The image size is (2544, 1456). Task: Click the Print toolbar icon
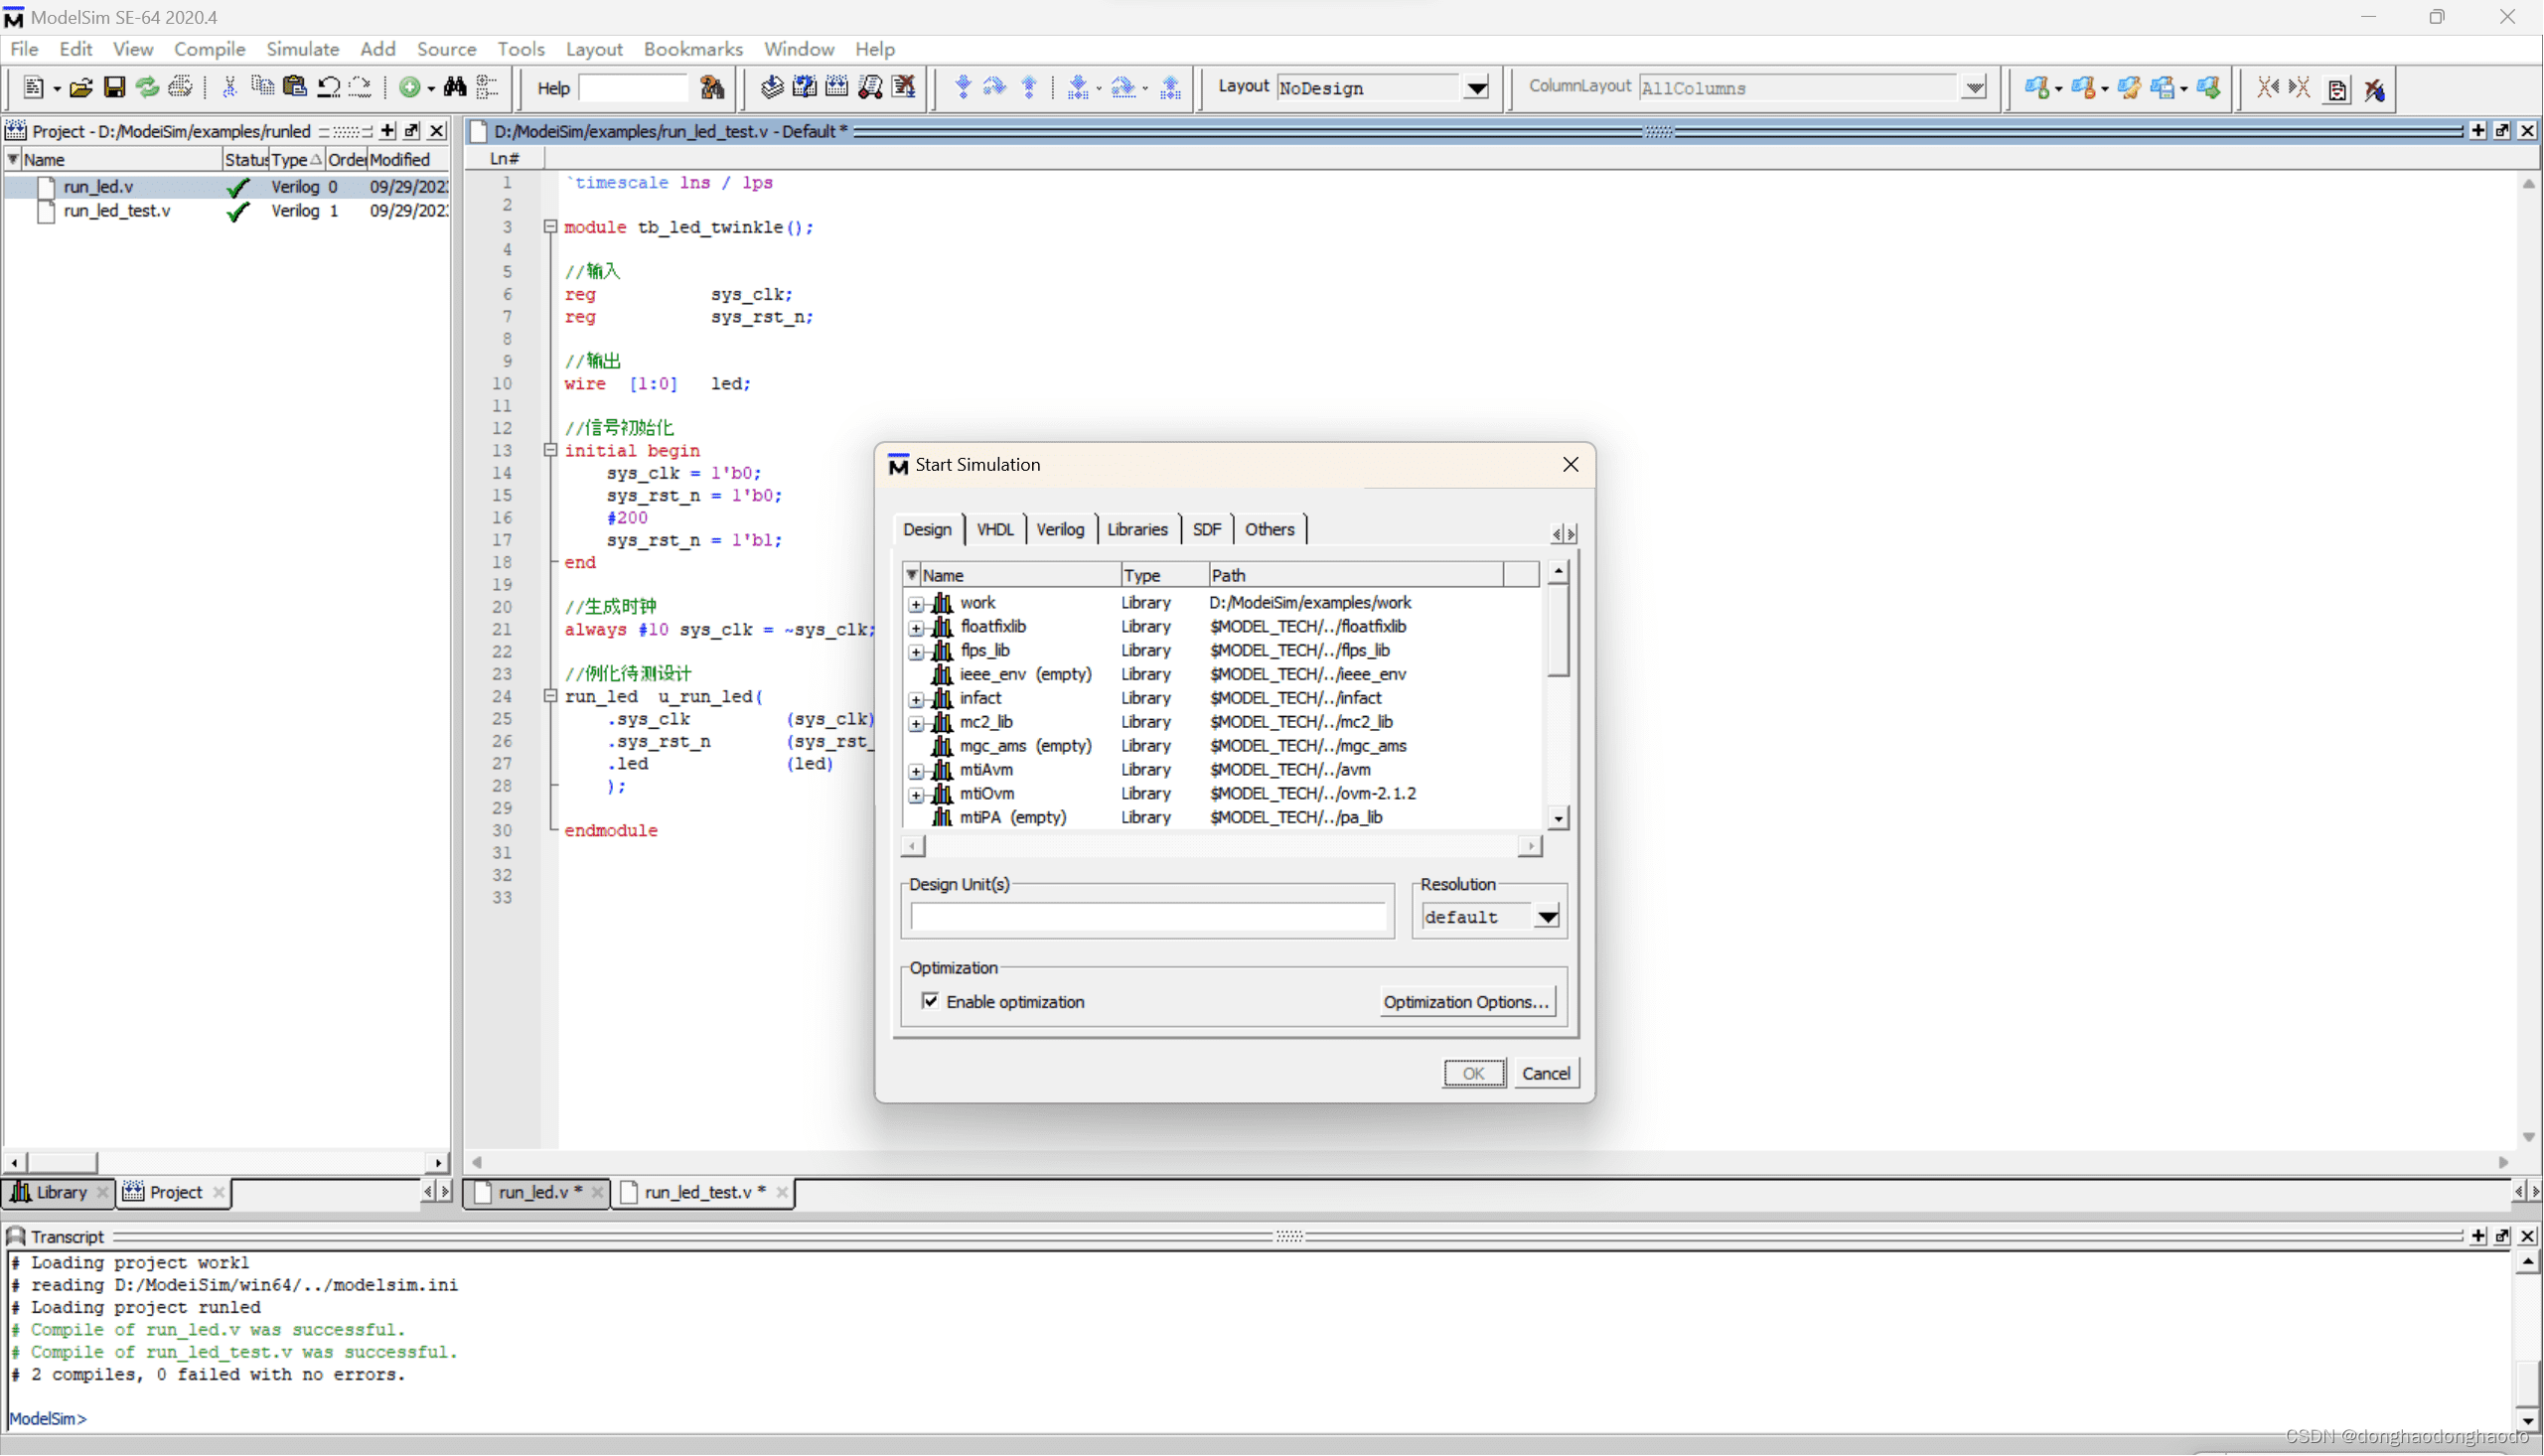click(x=181, y=88)
